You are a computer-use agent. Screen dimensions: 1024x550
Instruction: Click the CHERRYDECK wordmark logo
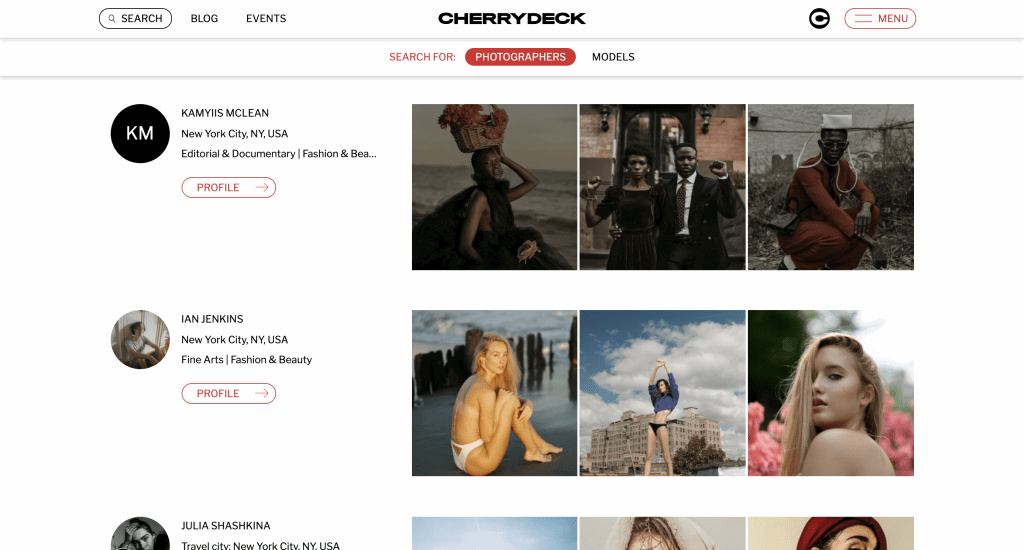[x=512, y=18]
